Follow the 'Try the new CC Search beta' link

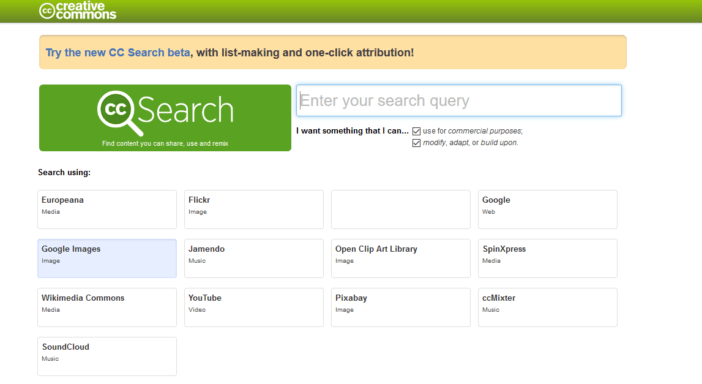118,52
